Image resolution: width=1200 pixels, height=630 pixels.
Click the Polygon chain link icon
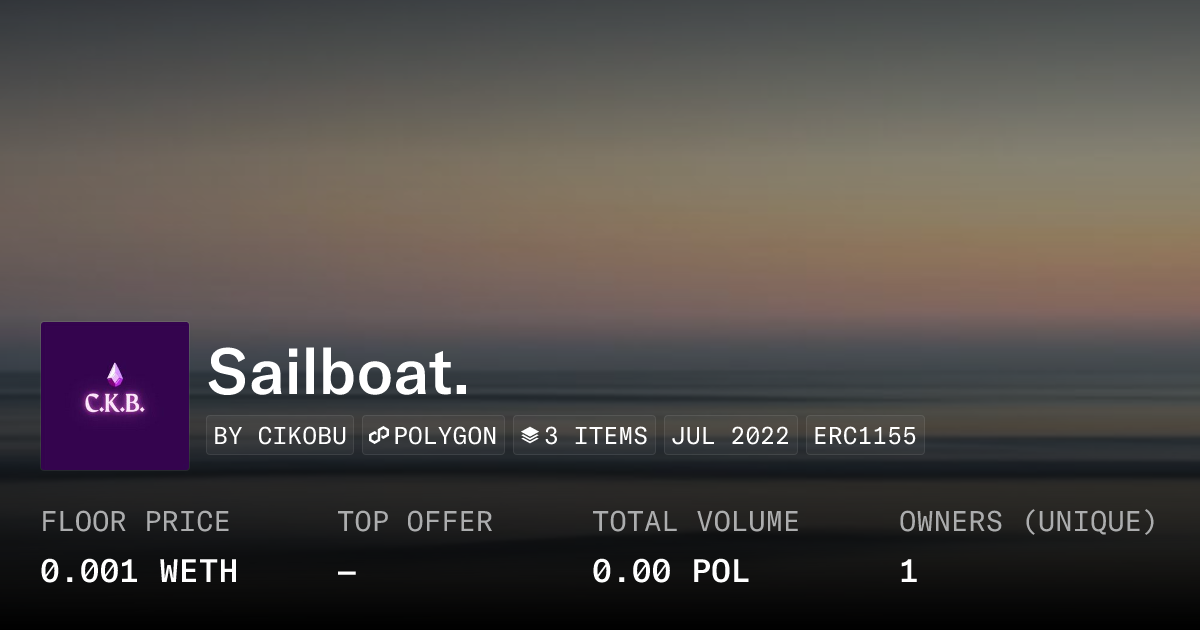tap(379, 436)
